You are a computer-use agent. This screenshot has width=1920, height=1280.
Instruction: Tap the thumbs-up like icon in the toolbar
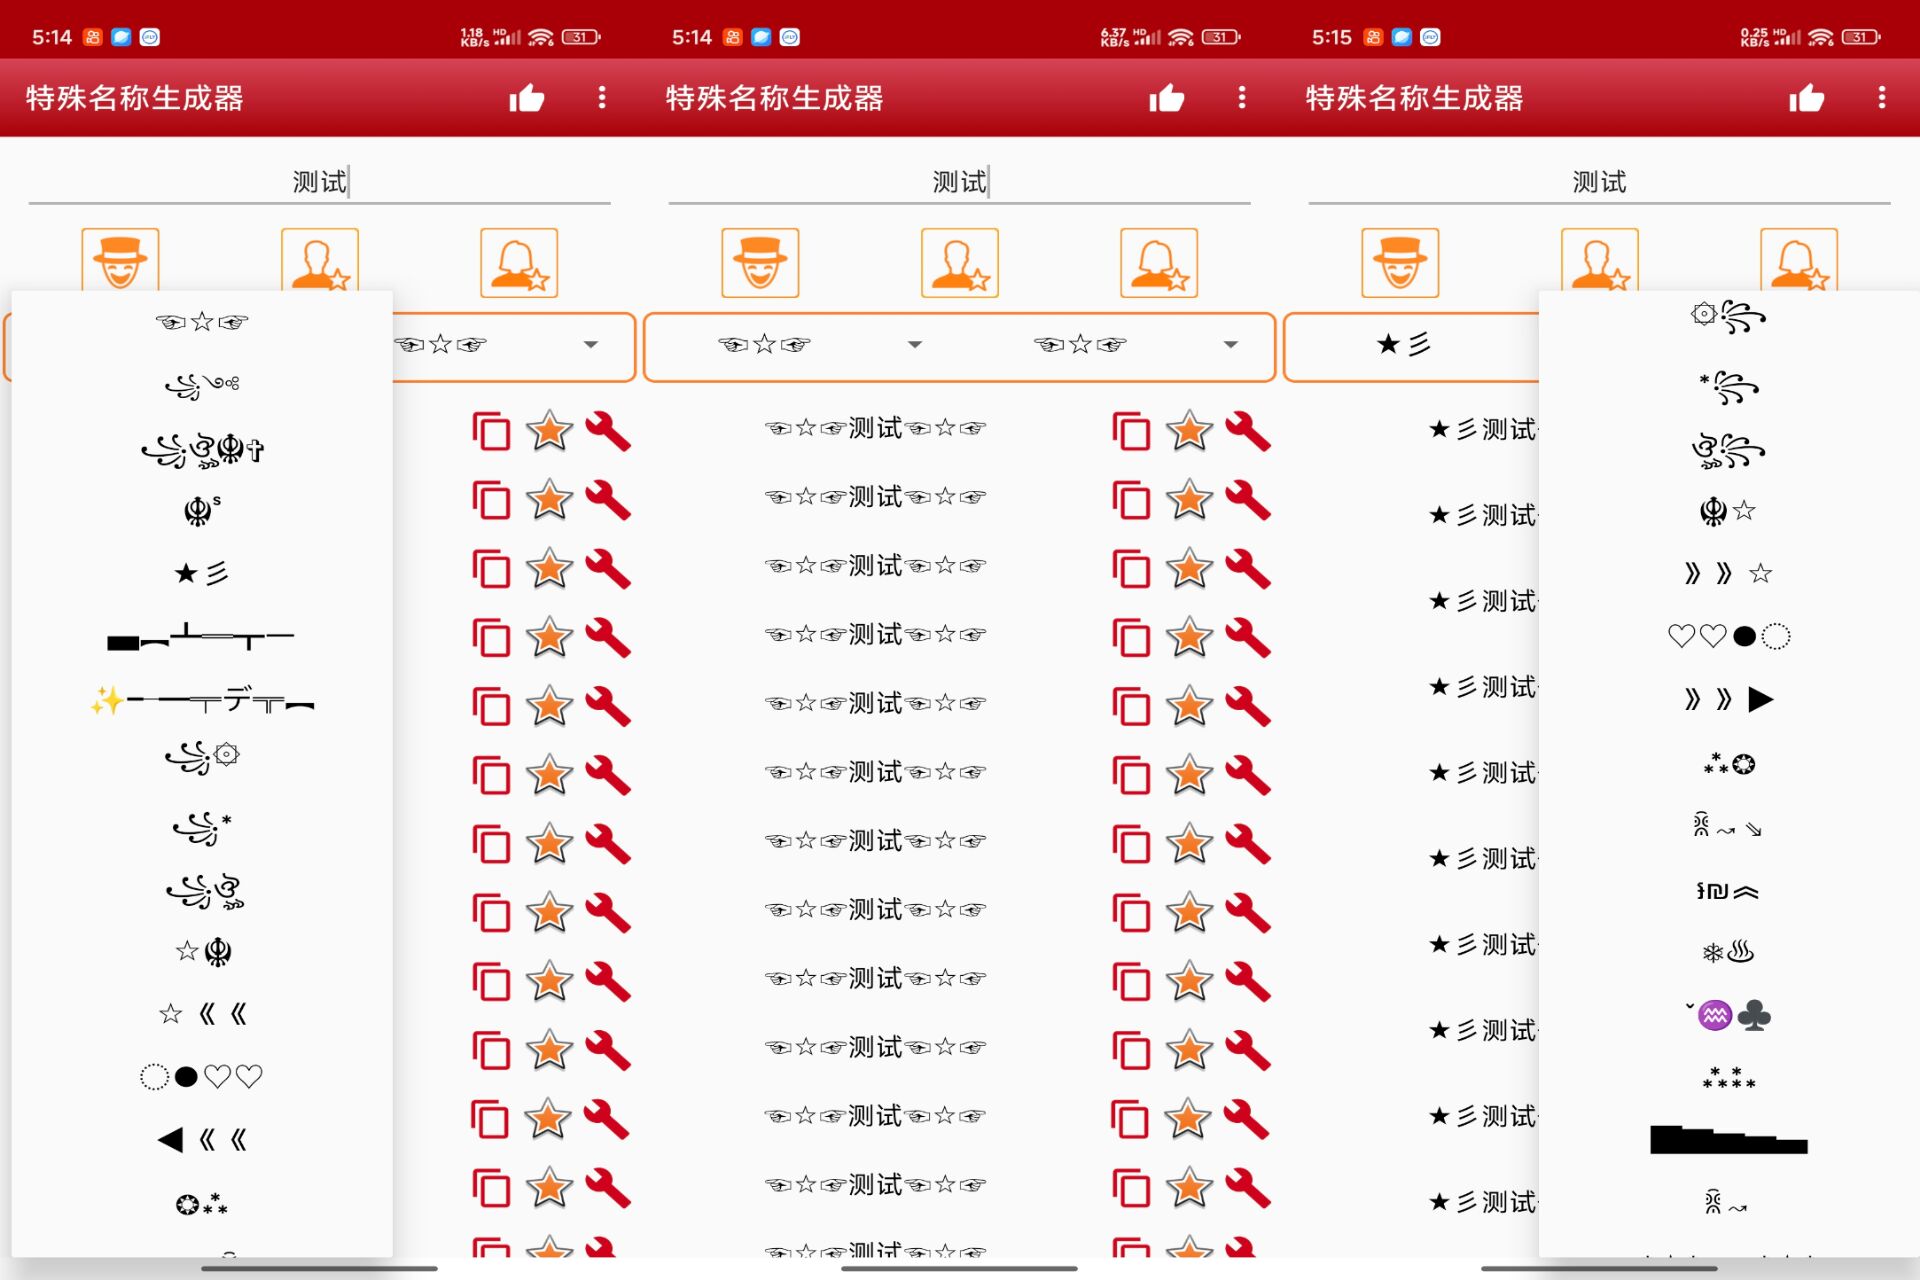pos(528,98)
